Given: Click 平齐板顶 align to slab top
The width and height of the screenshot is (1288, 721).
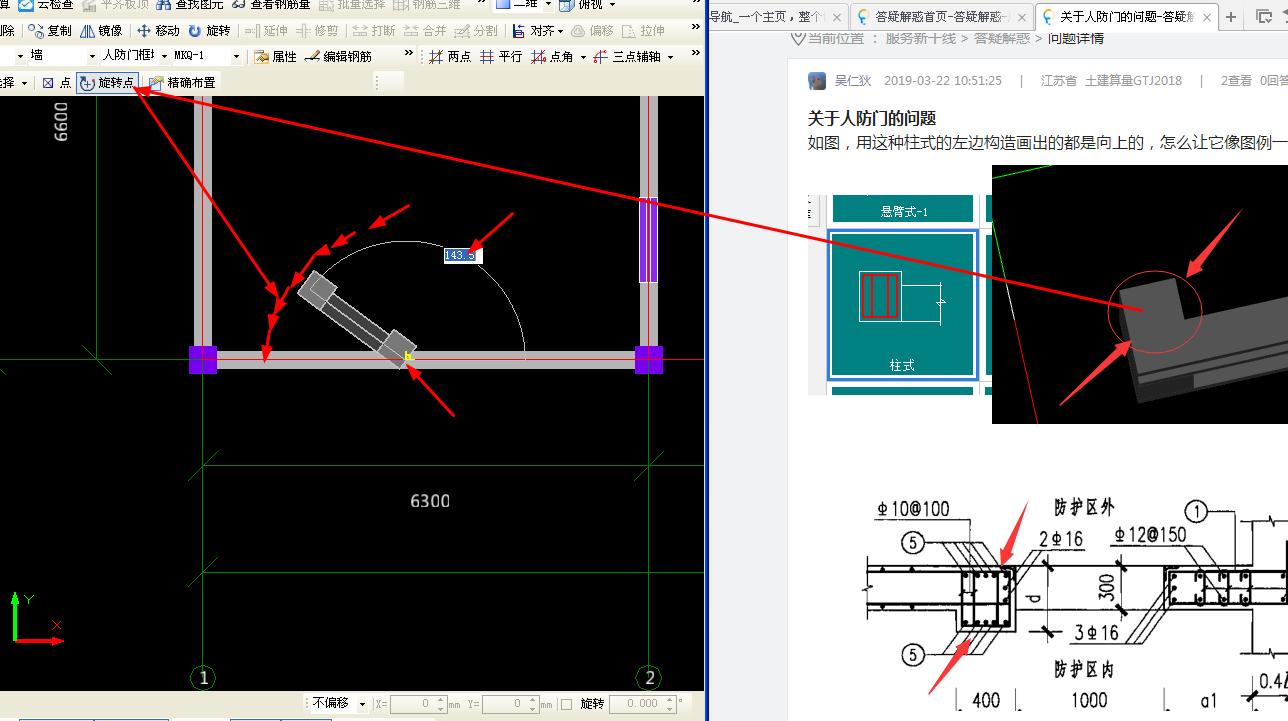Looking at the screenshot, I should [x=116, y=5].
